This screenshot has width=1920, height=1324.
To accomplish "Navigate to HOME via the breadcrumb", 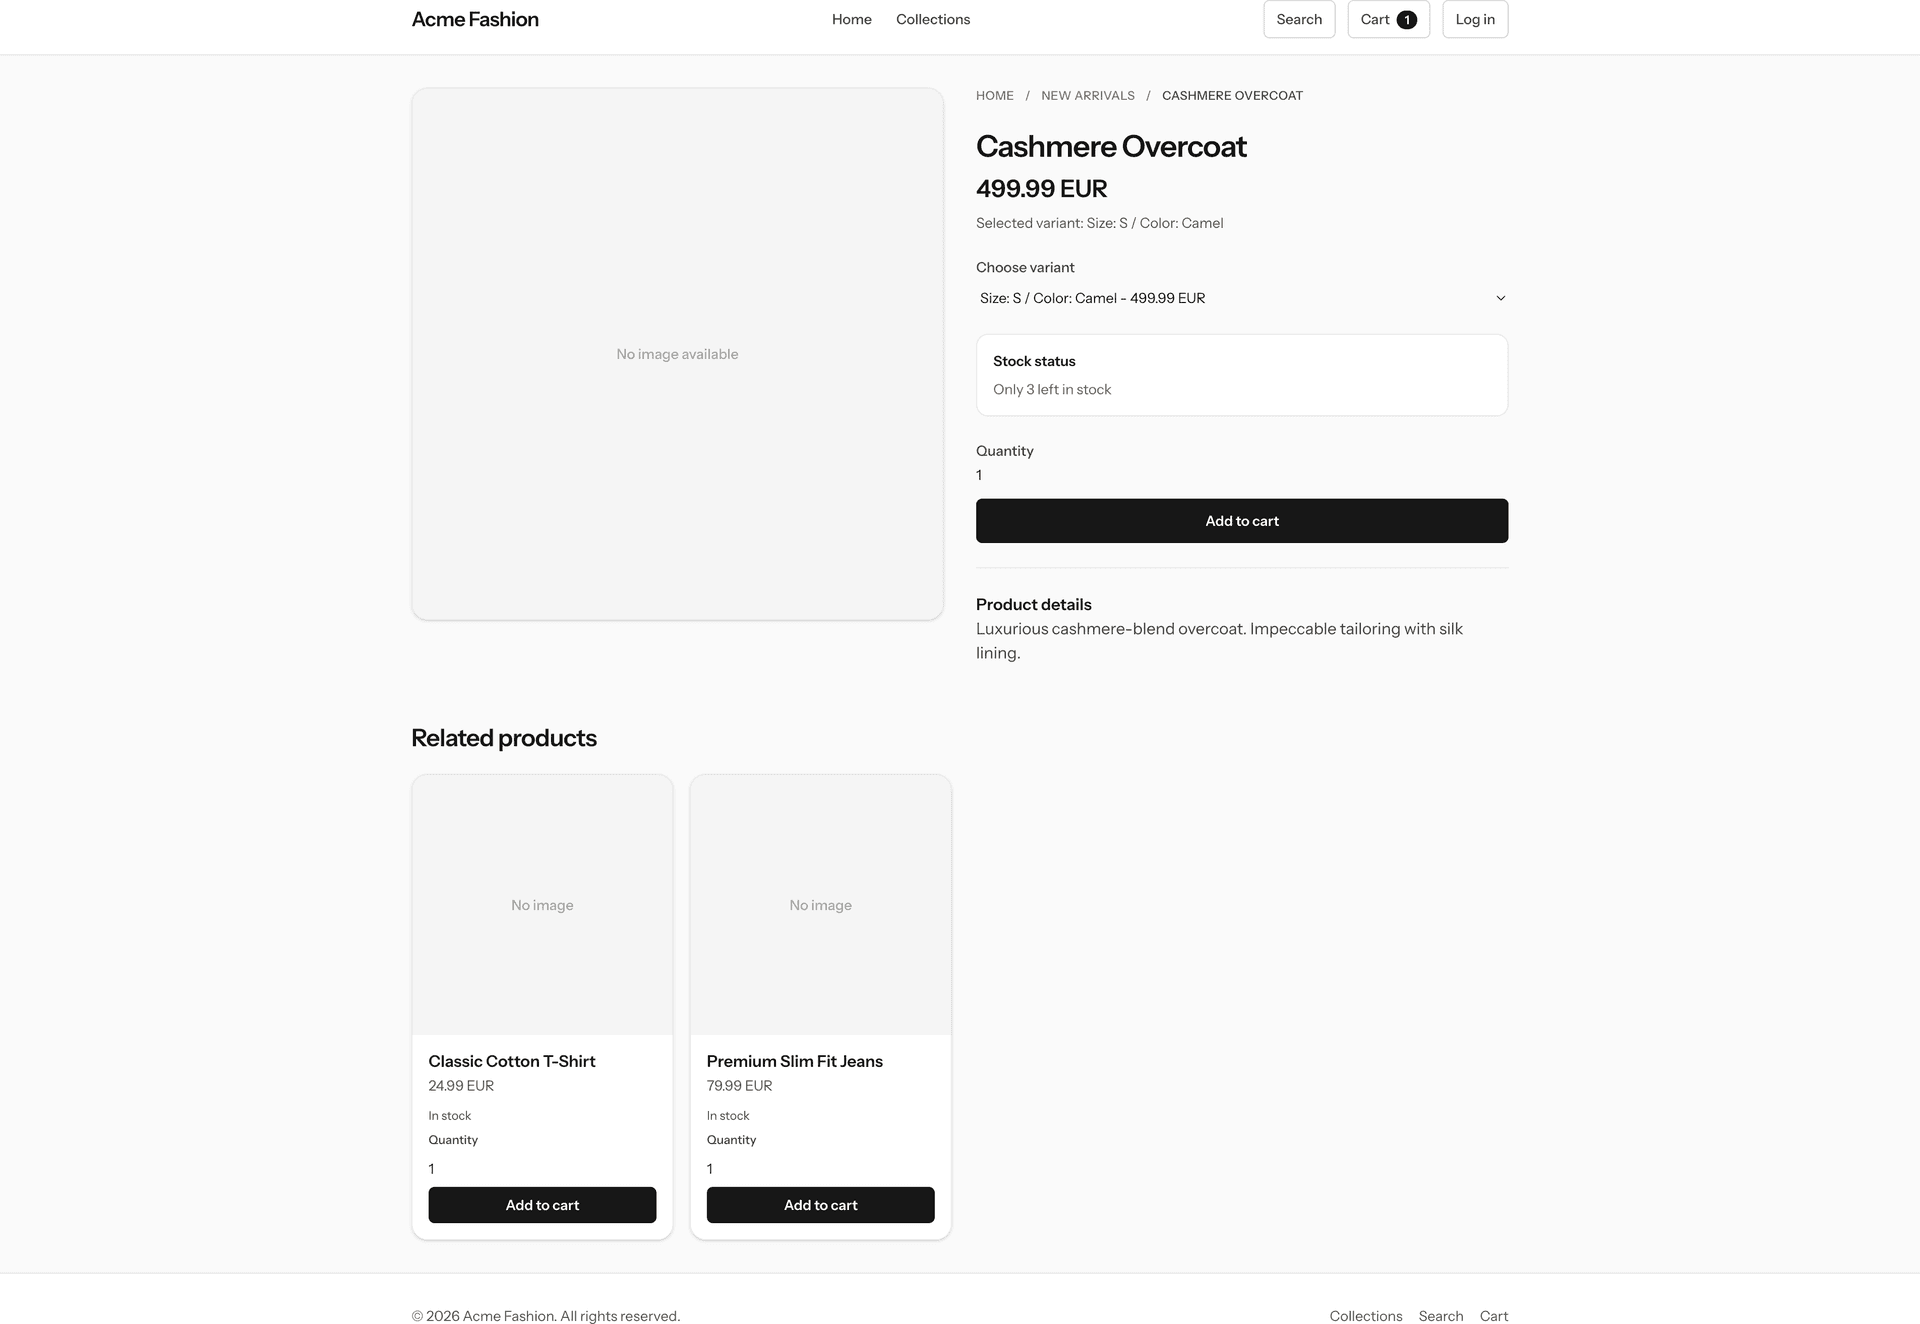I will coord(994,95).
